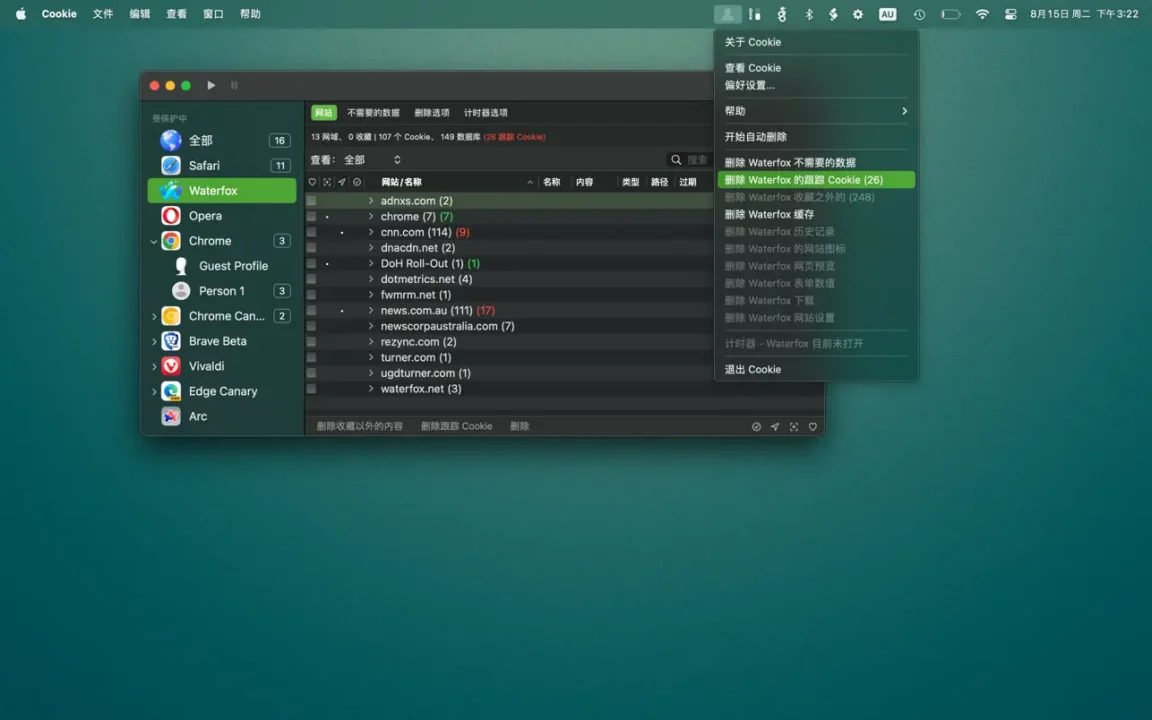Open the Guest Profile icon under Chrome
1152x720 pixels.
tap(181, 266)
